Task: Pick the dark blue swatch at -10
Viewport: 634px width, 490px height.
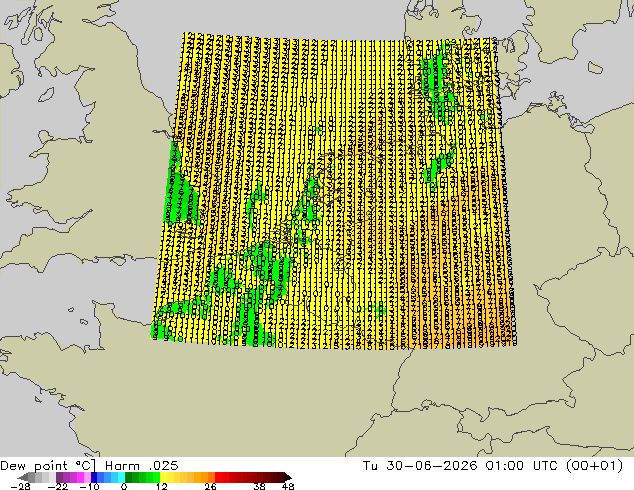Action: (x=94, y=477)
